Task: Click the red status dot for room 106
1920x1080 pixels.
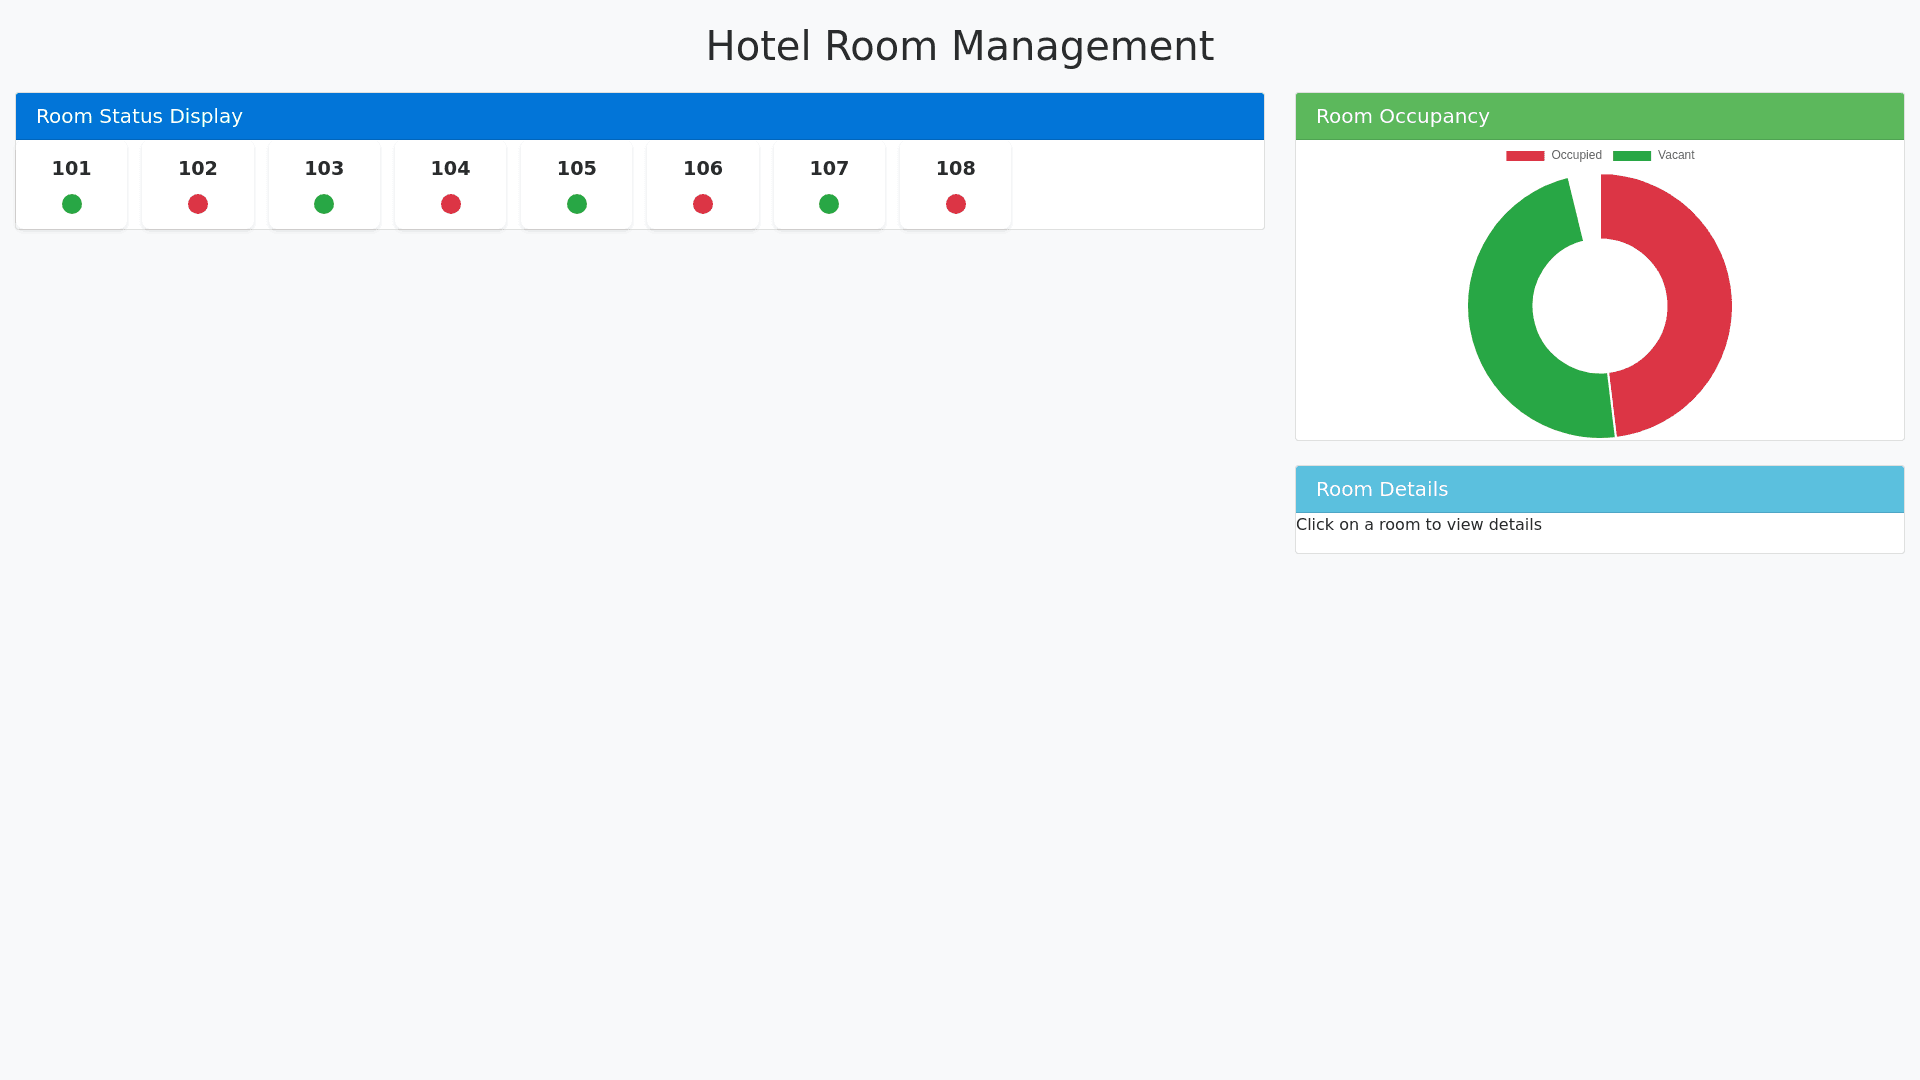Action: pos(702,203)
